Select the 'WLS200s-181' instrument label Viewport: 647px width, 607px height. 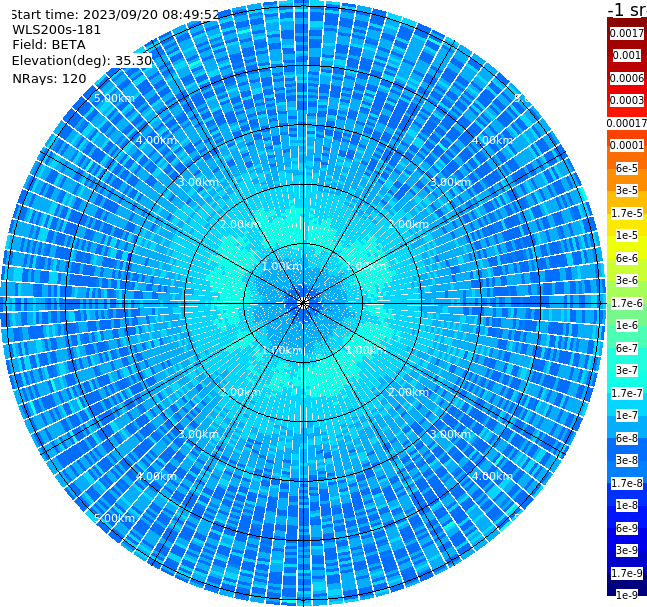(x=57, y=30)
